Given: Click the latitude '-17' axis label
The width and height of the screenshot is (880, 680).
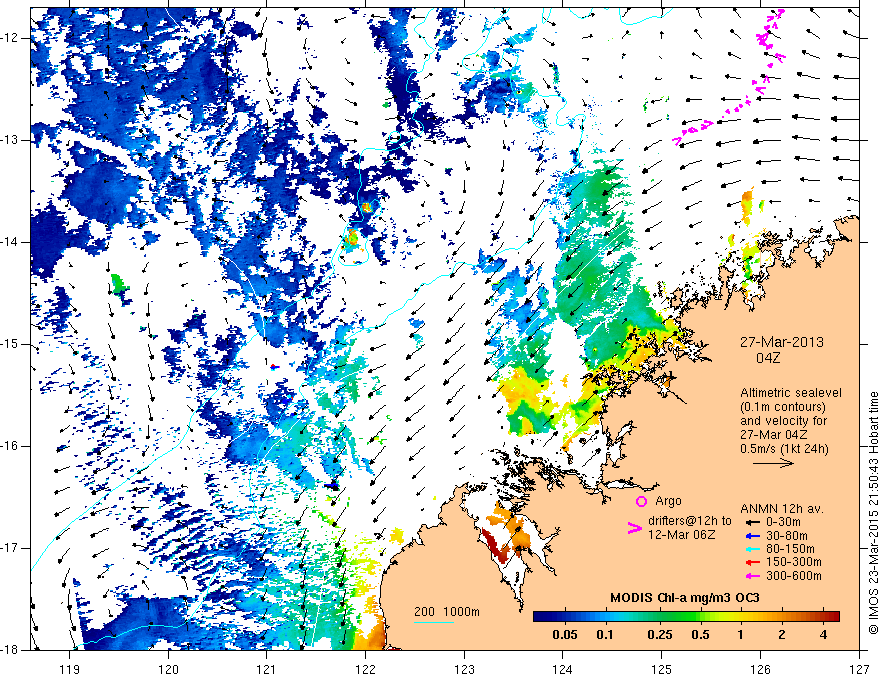Looking at the screenshot, I should tap(9, 548).
